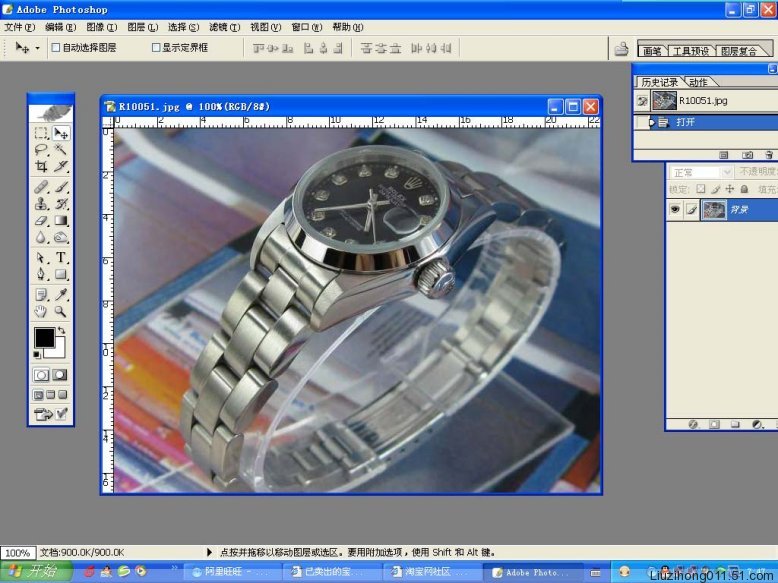Enable 自动选择图层 checkbox

(56, 48)
